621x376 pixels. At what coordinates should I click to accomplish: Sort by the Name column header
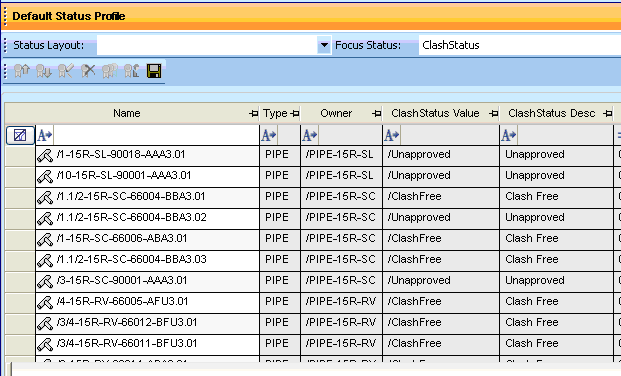click(x=126, y=113)
